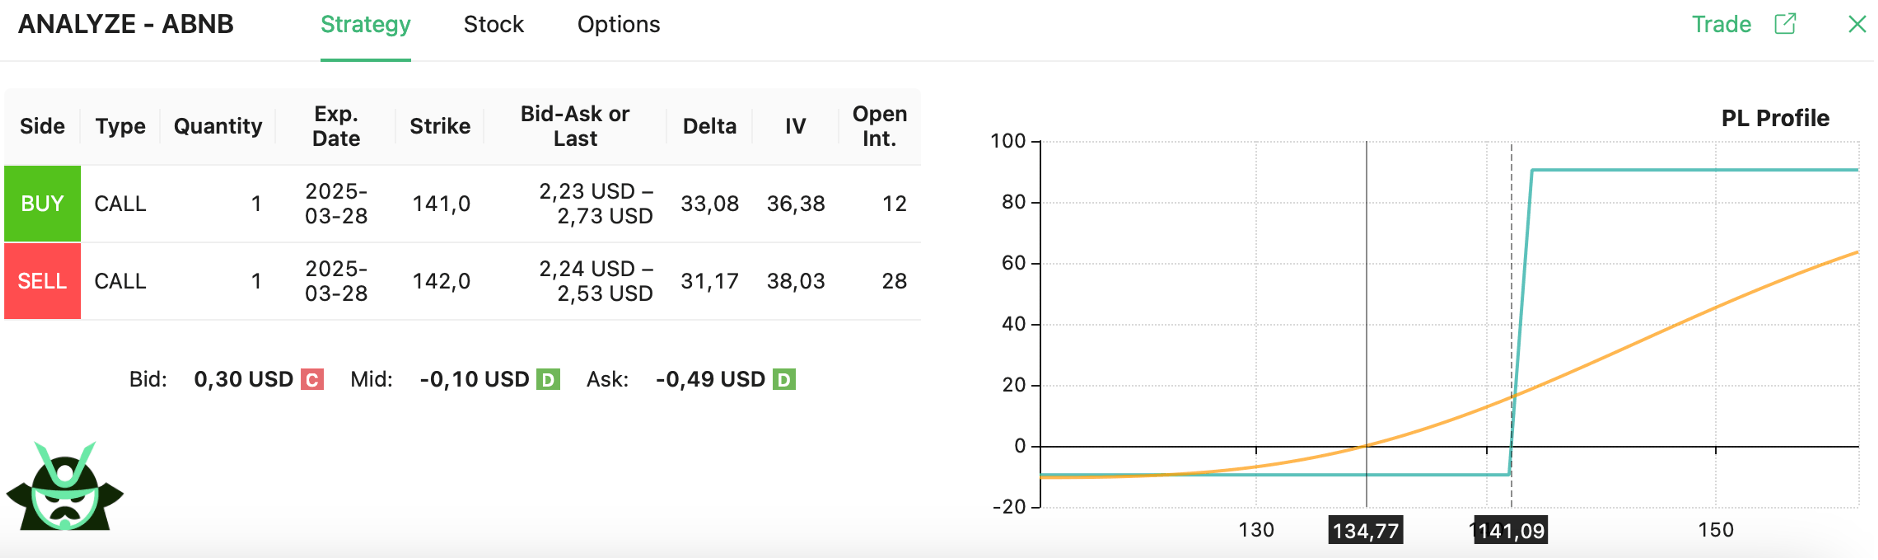Toggle the red SELL side cell
The width and height of the screenshot is (1878, 560).
click(42, 281)
